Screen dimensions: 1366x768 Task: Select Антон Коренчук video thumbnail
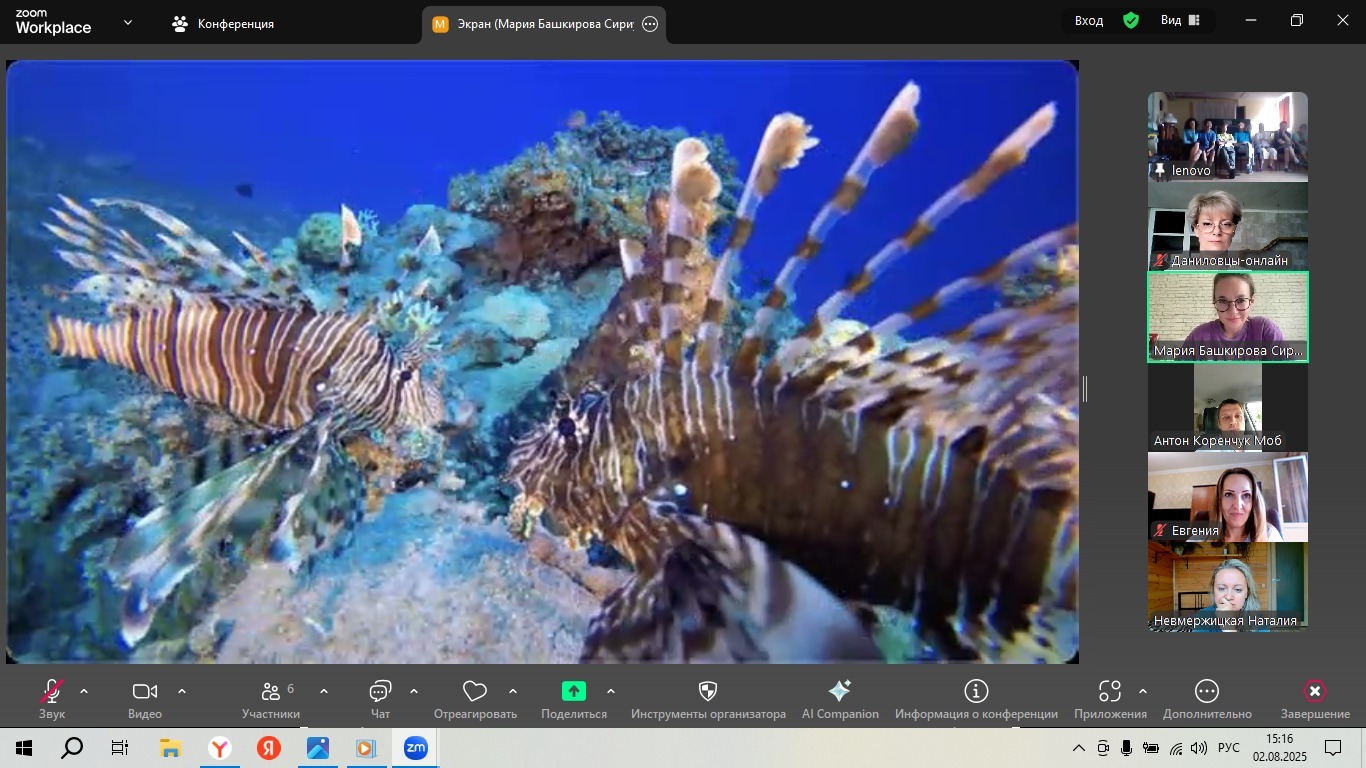(x=1227, y=407)
